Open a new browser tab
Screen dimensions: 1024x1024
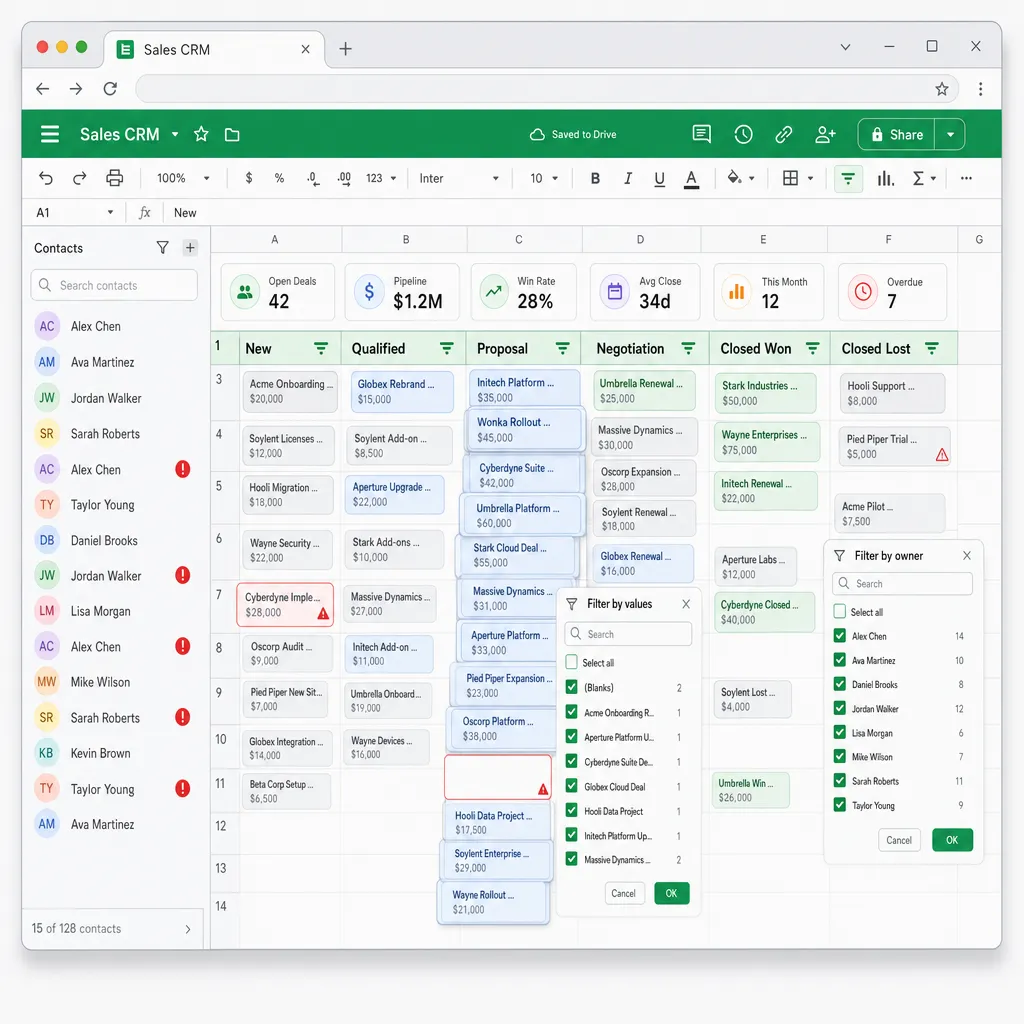point(345,49)
